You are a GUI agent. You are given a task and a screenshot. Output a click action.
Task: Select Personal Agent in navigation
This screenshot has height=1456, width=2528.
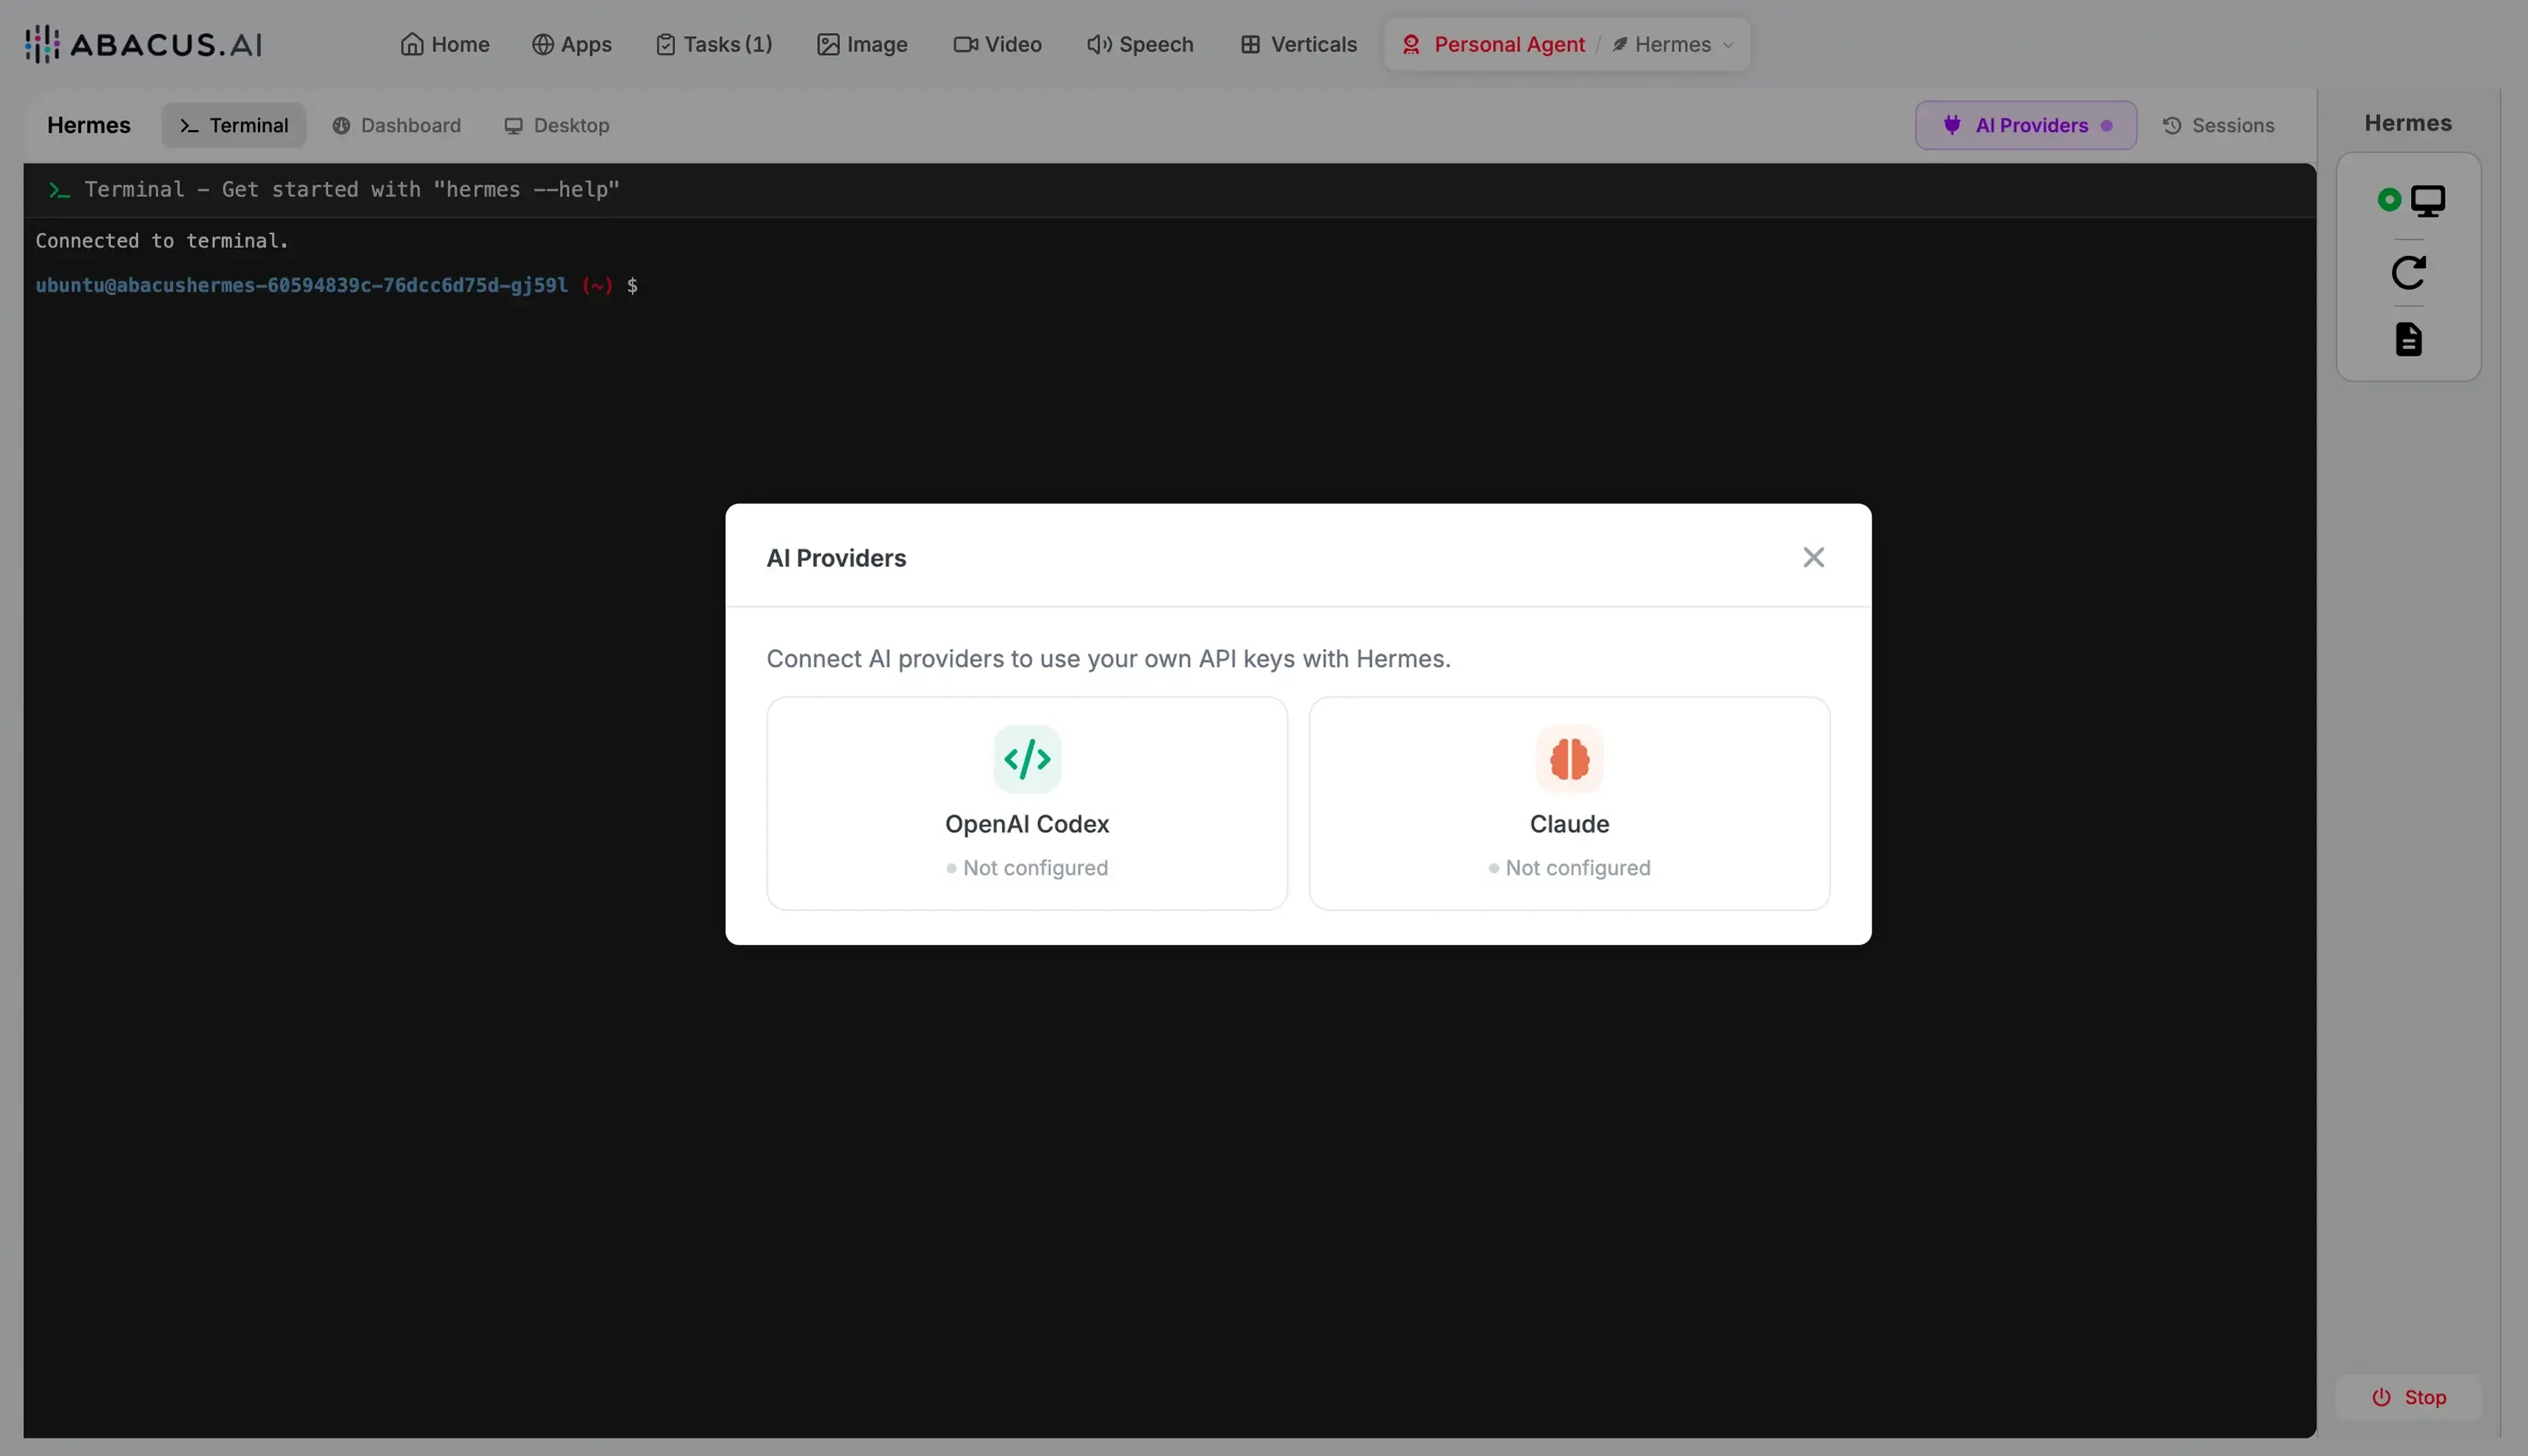pos(1493,44)
